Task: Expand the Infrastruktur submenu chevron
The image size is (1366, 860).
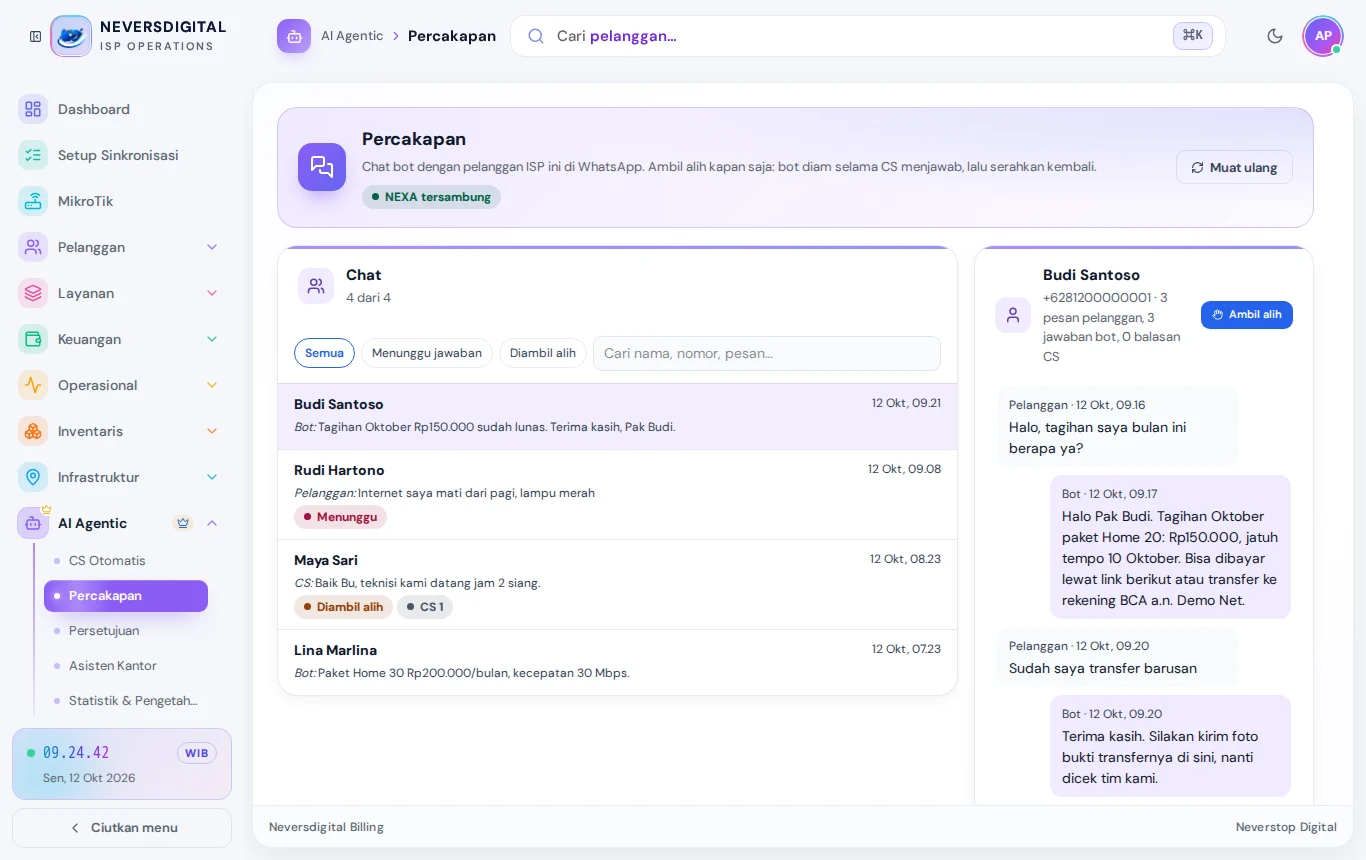Action: coord(212,477)
